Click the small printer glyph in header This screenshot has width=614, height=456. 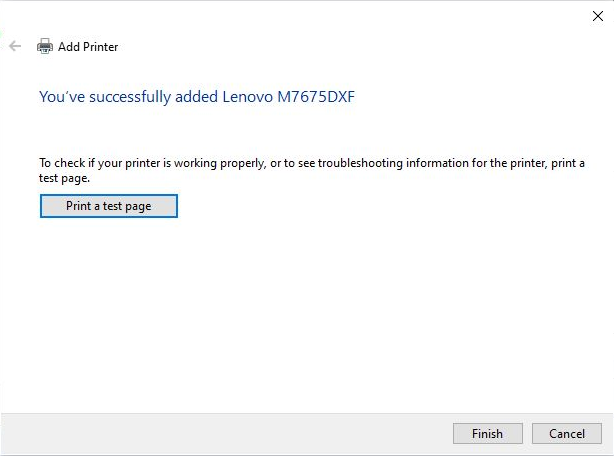click(45, 46)
